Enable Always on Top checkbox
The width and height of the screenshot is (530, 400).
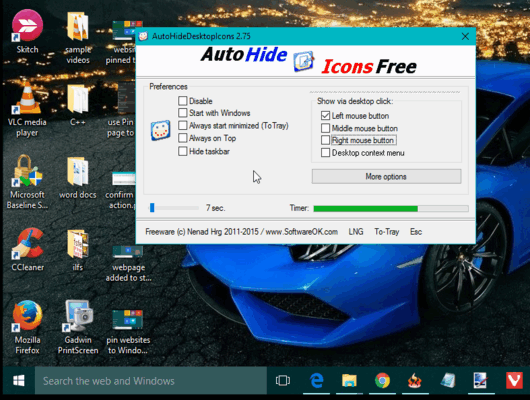183,138
